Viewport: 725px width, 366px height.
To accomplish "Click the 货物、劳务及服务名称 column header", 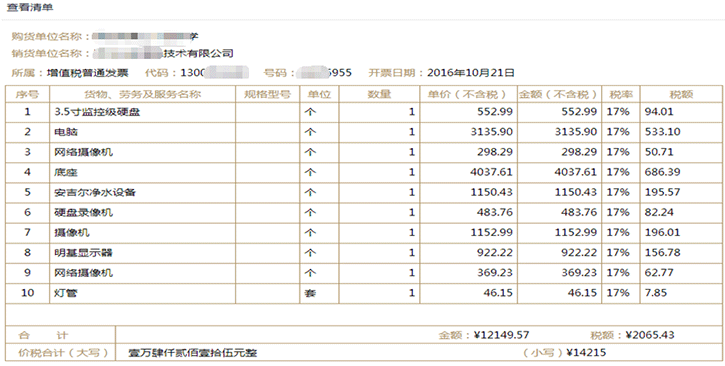I will tap(142, 94).
